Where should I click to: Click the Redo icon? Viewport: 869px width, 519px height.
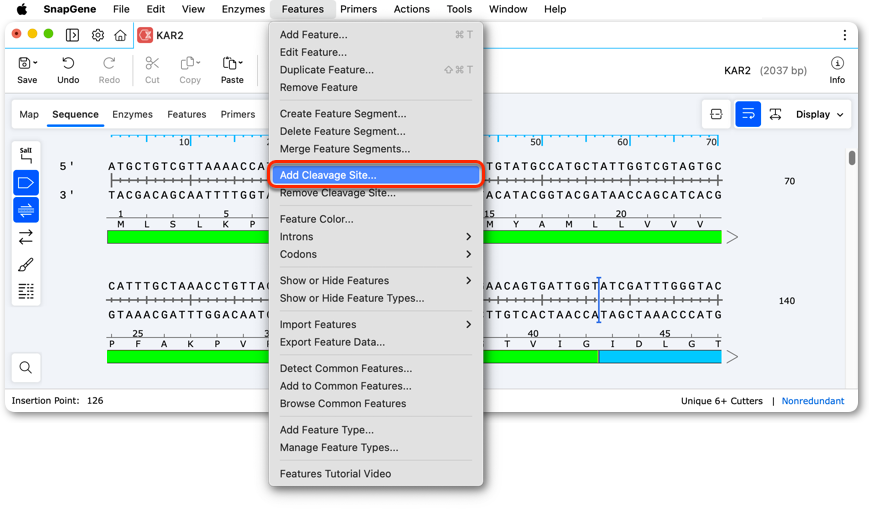(109, 63)
